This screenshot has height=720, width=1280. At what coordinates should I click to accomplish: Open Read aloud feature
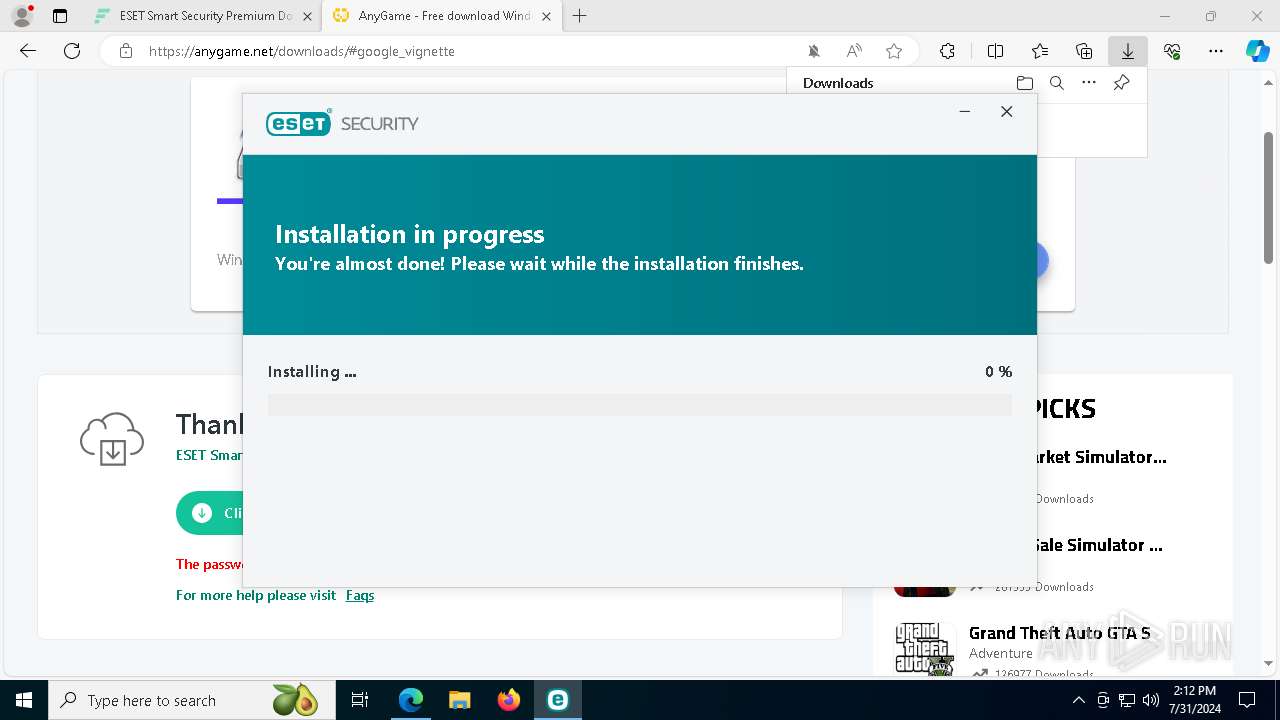pos(854,51)
